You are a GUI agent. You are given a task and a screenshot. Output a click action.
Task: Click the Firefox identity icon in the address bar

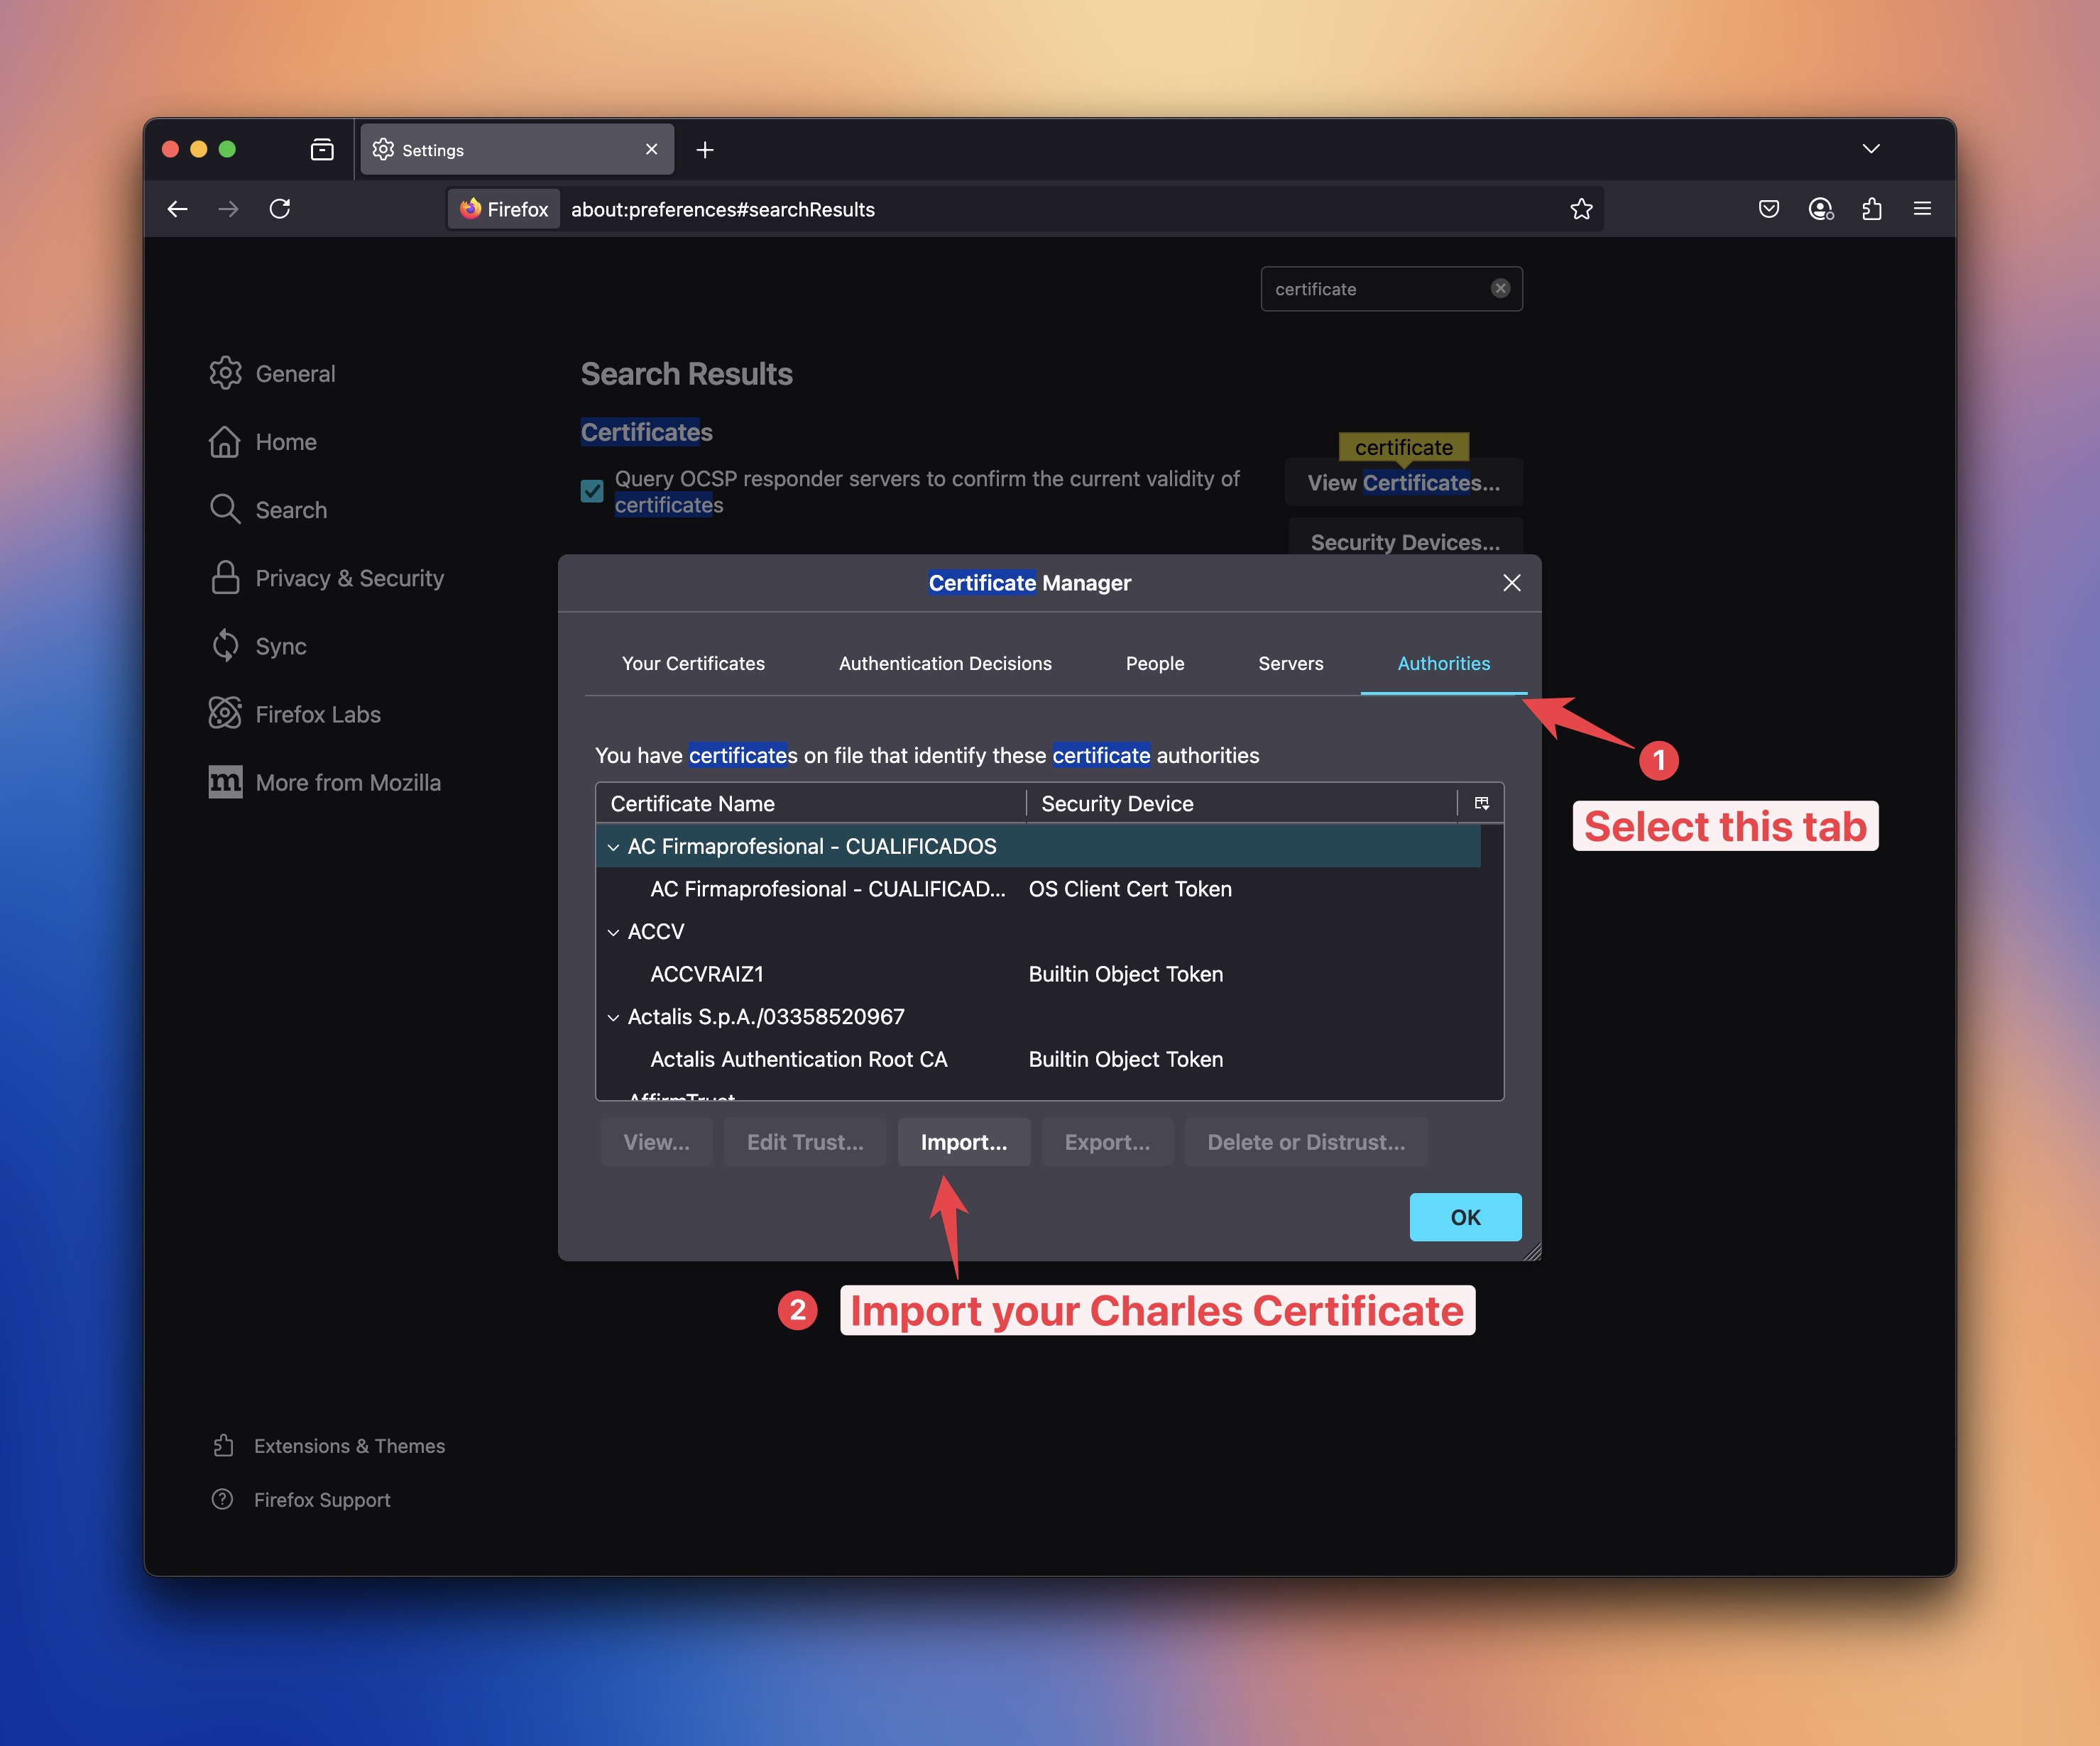point(504,209)
